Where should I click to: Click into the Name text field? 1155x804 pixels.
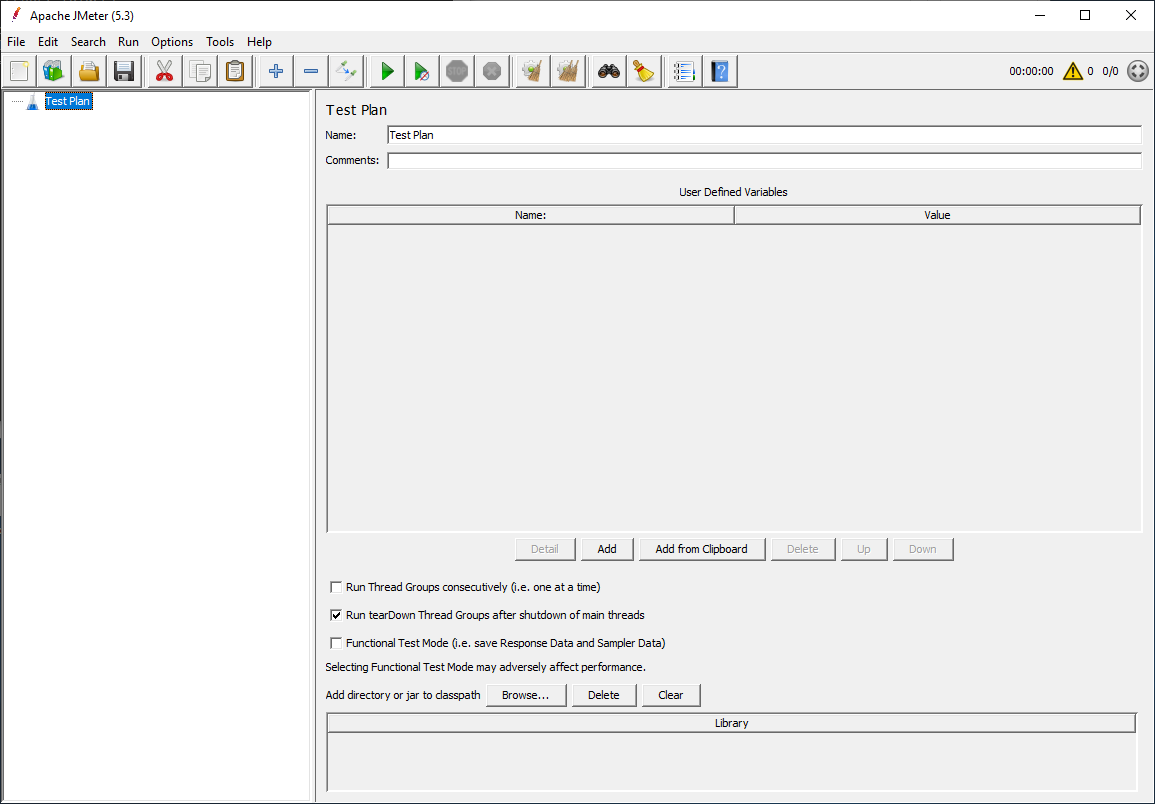765,135
